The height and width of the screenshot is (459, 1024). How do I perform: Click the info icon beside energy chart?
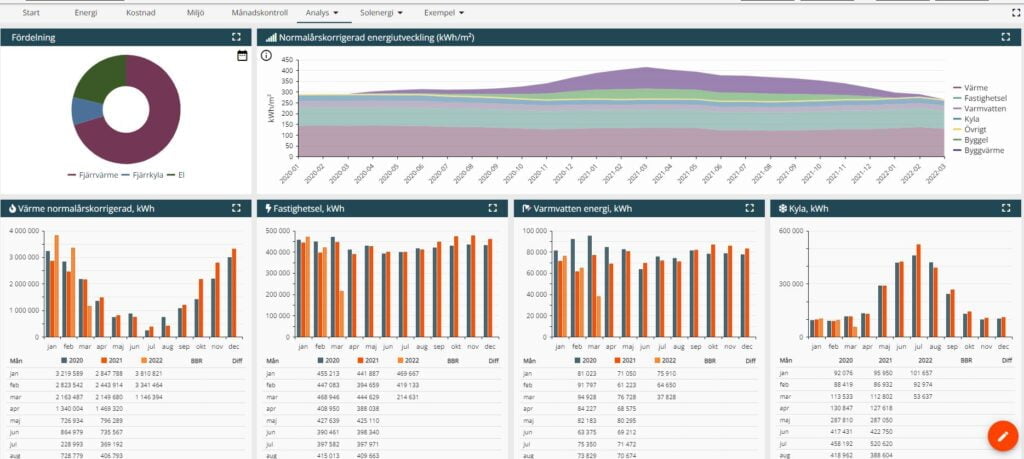click(266, 56)
